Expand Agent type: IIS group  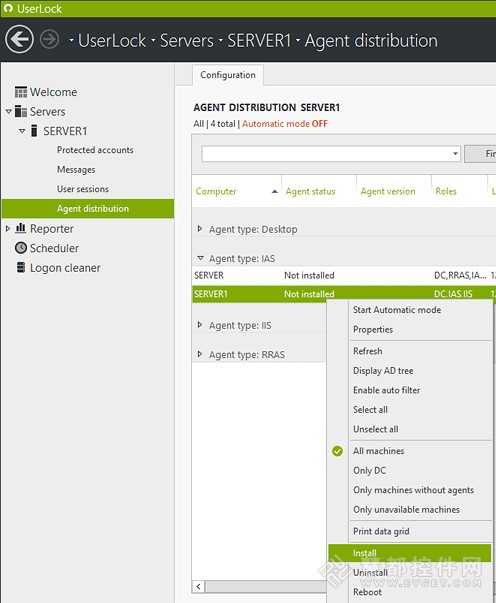[200, 325]
